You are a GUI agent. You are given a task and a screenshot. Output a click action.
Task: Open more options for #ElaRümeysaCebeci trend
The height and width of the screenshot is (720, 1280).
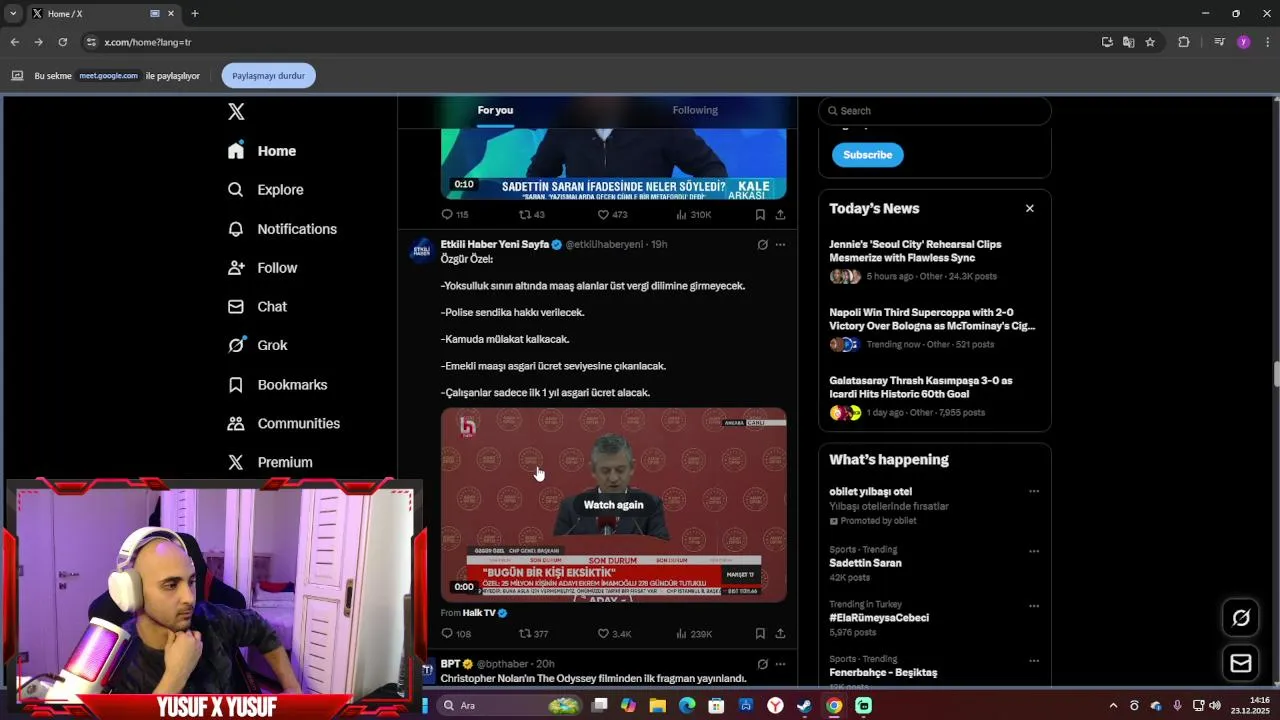coord(1034,606)
